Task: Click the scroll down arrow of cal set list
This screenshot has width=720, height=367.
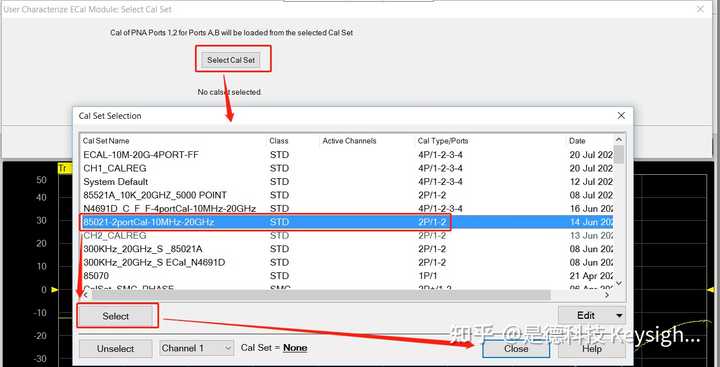Action: click(619, 283)
